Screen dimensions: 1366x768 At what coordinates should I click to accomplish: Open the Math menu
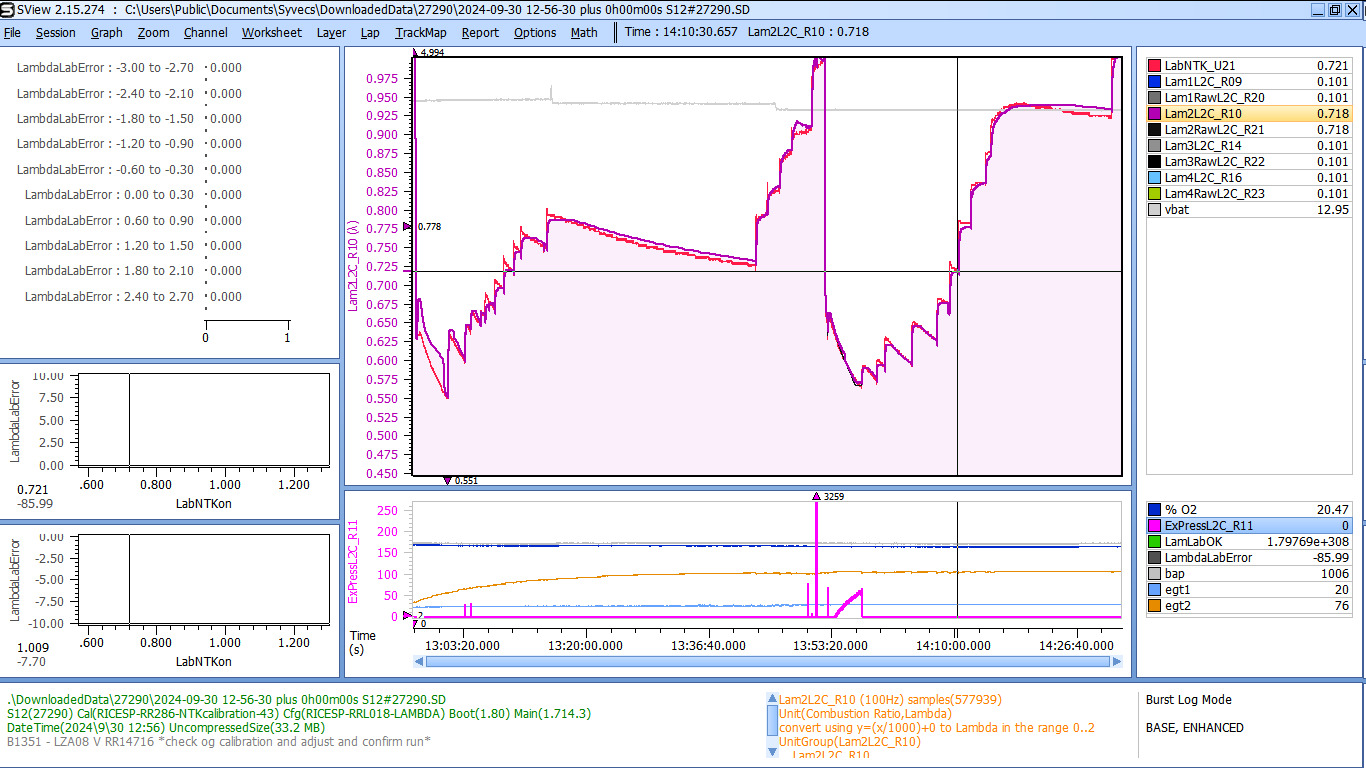point(584,32)
